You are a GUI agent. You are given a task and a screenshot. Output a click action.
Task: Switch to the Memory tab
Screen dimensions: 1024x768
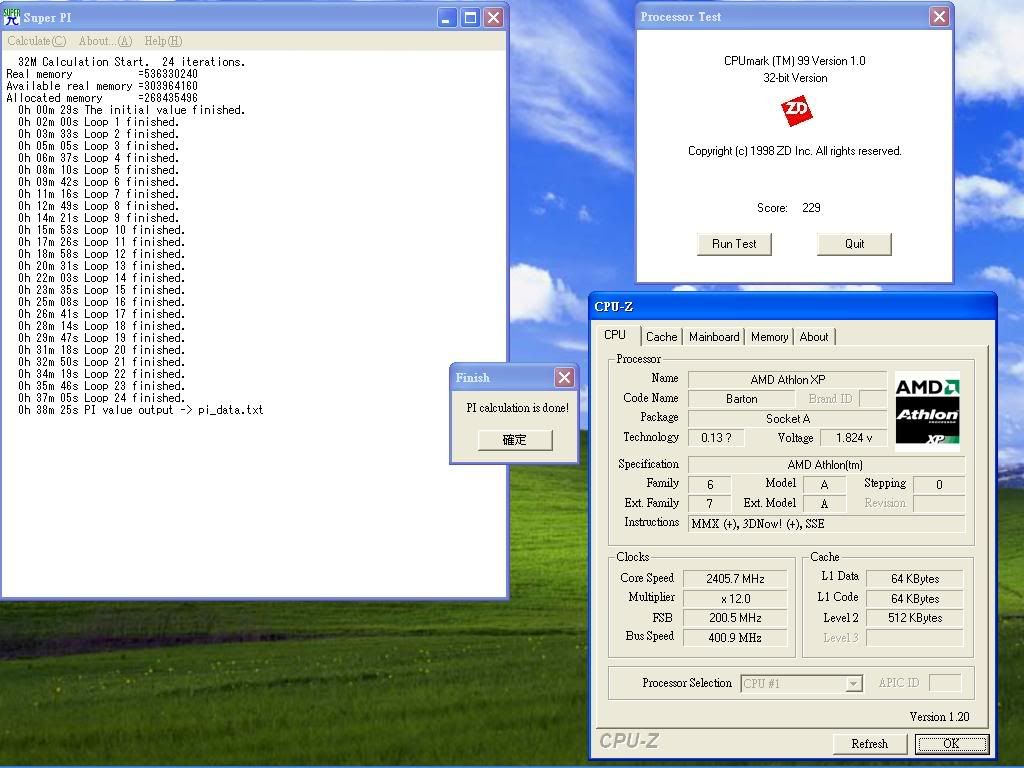point(769,337)
